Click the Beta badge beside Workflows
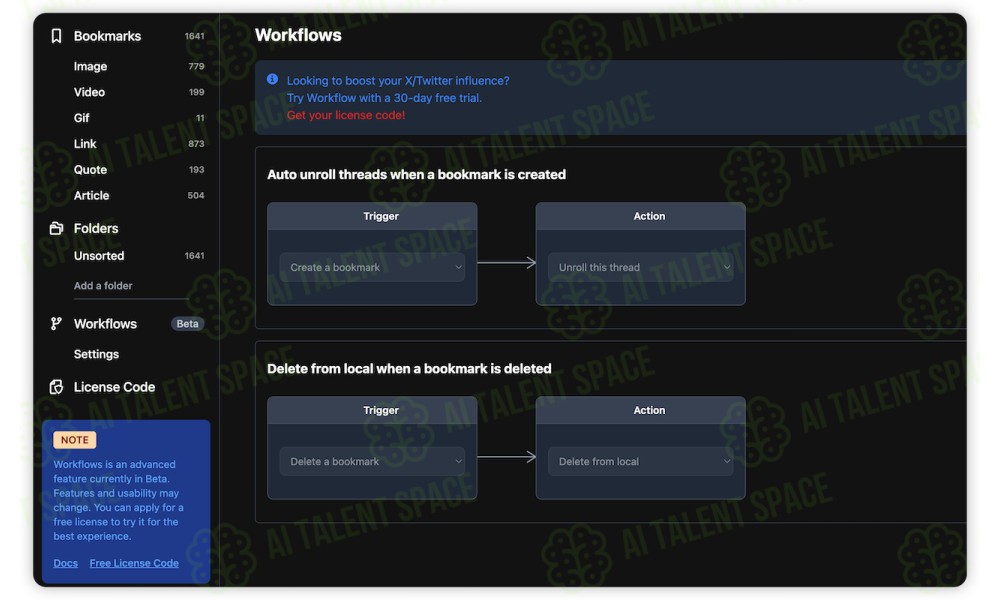 187,324
